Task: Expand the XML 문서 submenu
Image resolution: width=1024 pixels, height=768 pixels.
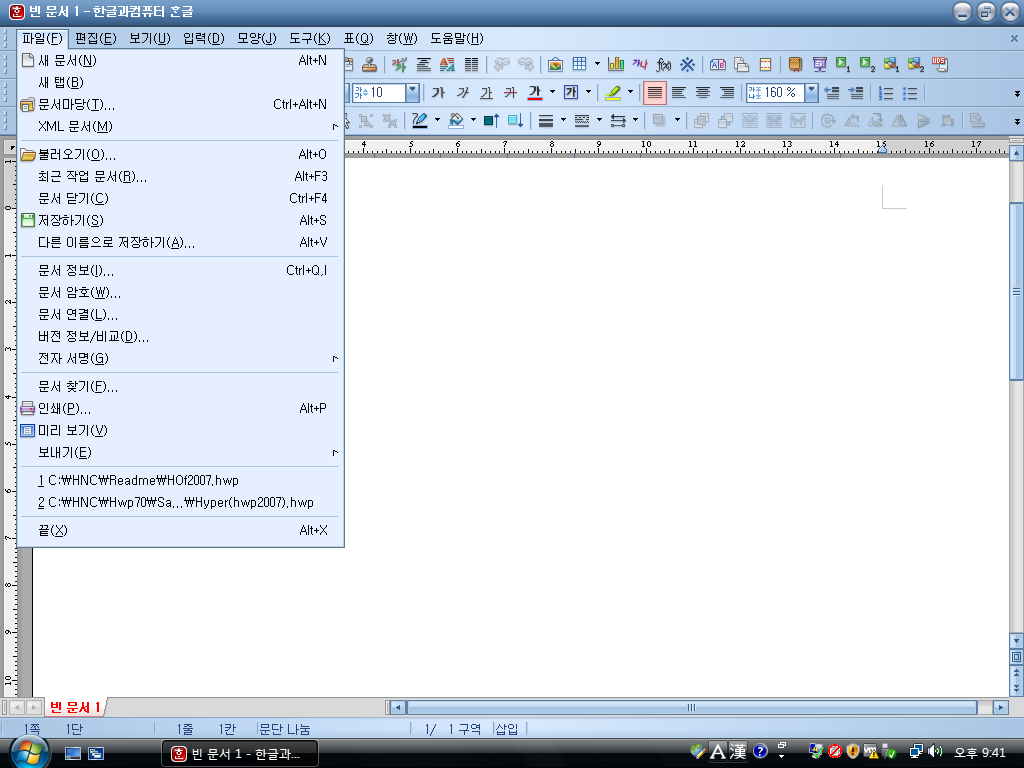Action: point(180,126)
